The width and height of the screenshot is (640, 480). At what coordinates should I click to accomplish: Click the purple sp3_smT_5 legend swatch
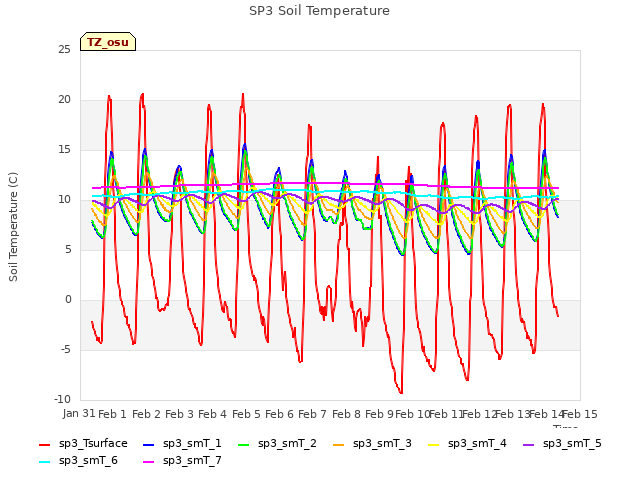pos(528,444)
